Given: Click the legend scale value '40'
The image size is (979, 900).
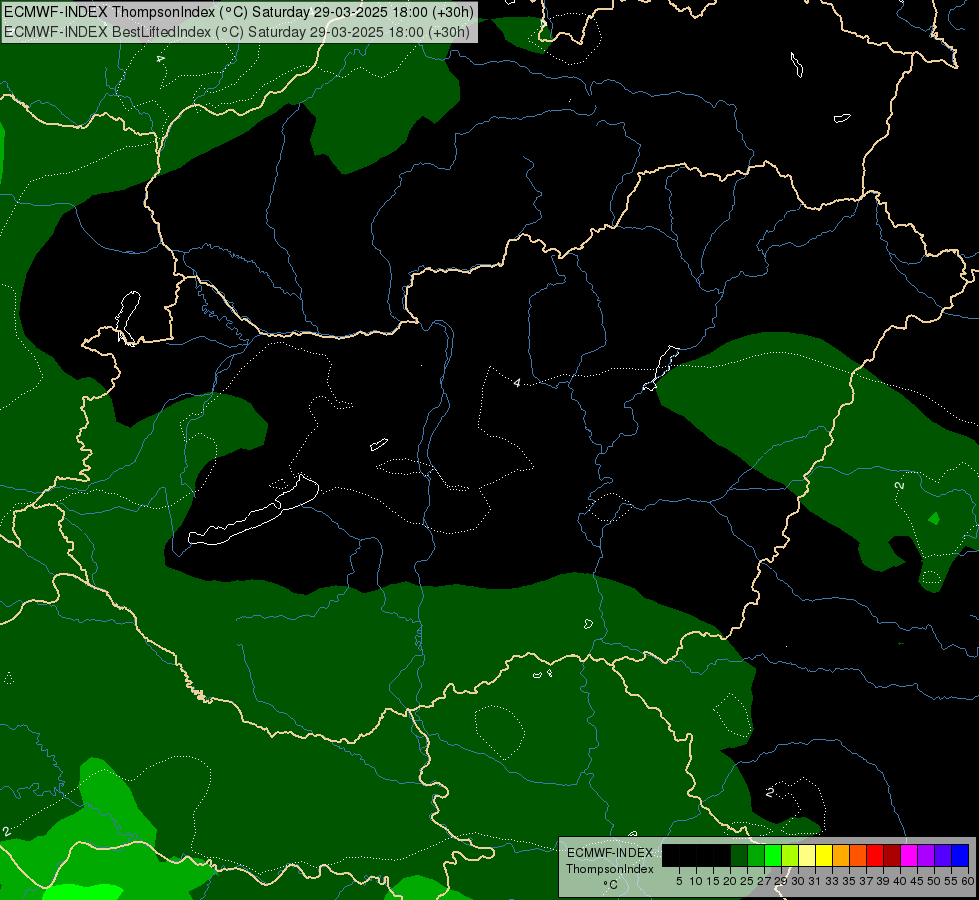Looking at the screenshot, I should [x=900, y=881].
